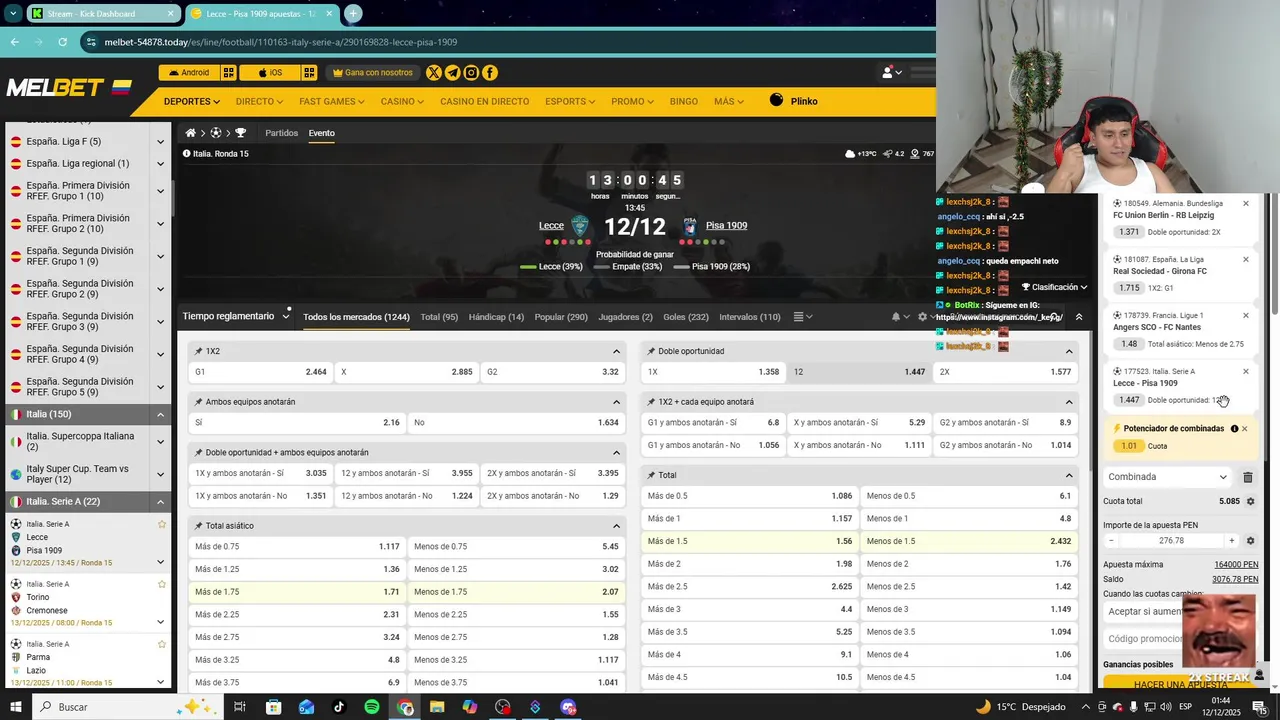
Task: Collapse the Italia. Serie A (22) section
Action: (160, 502)
